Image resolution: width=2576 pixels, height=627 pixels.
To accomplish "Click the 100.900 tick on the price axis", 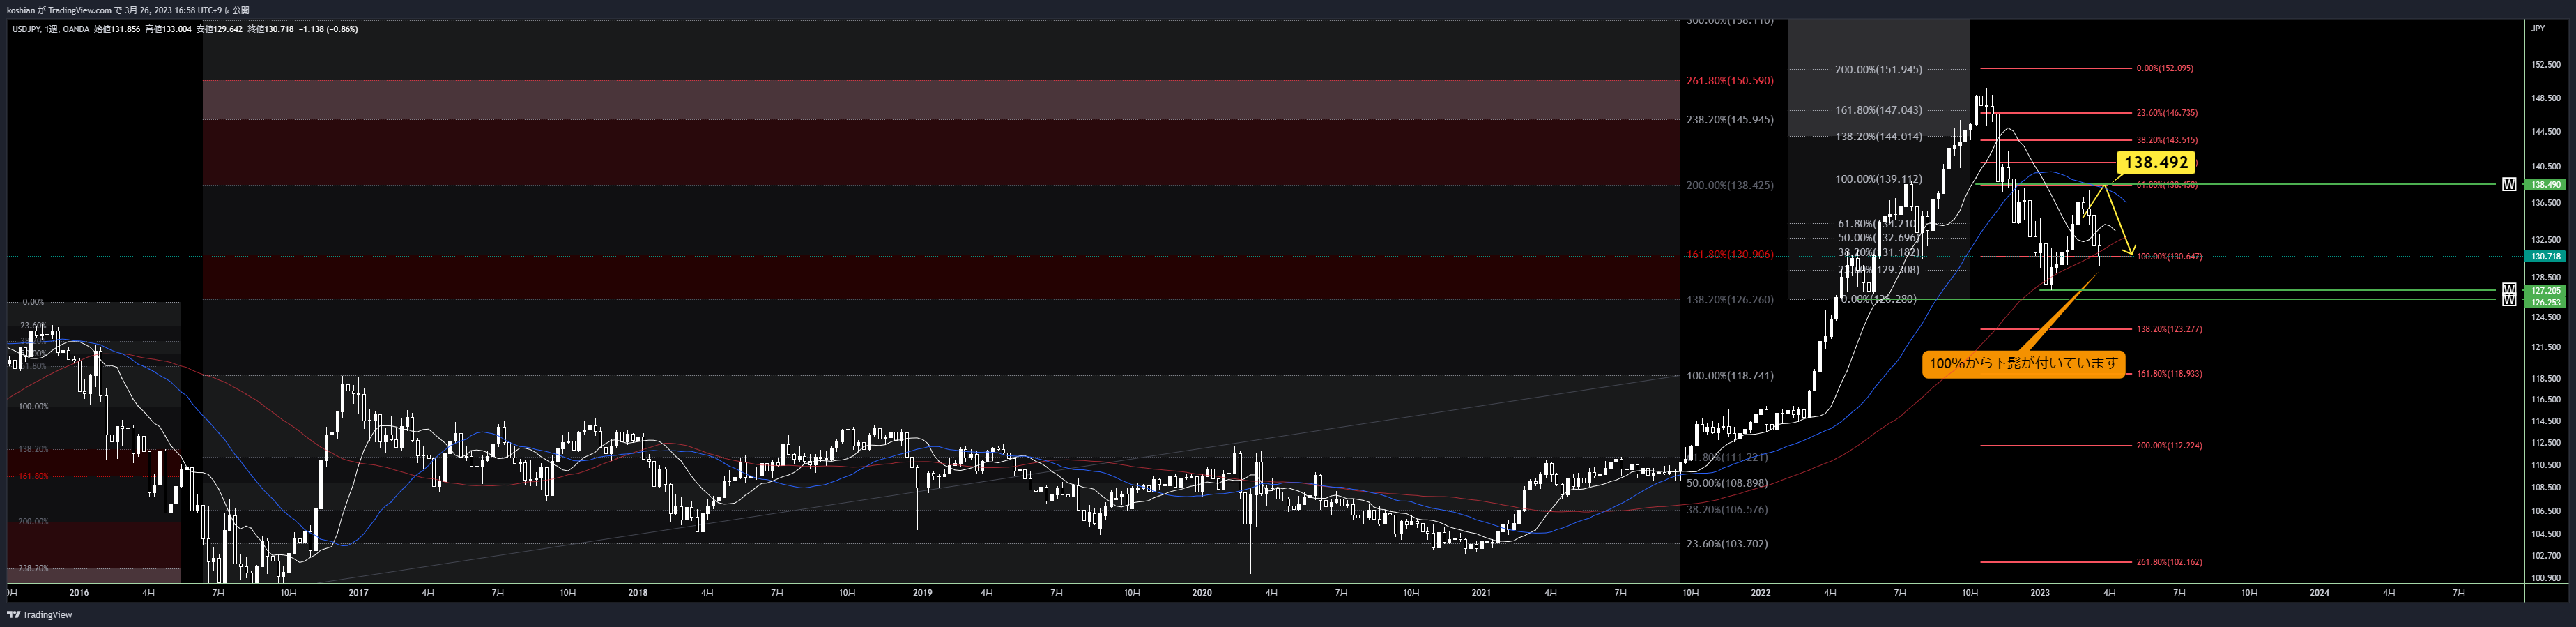I will click(2546, 577).
